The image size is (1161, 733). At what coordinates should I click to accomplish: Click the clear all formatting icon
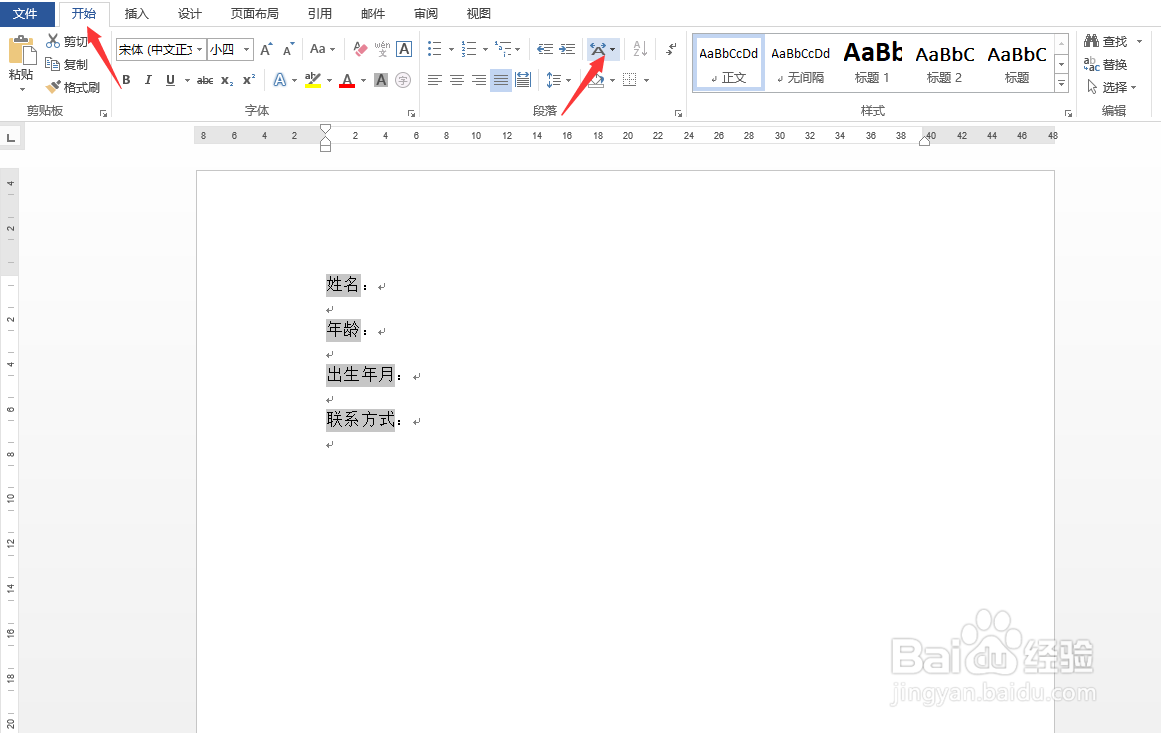pos(359,49)
